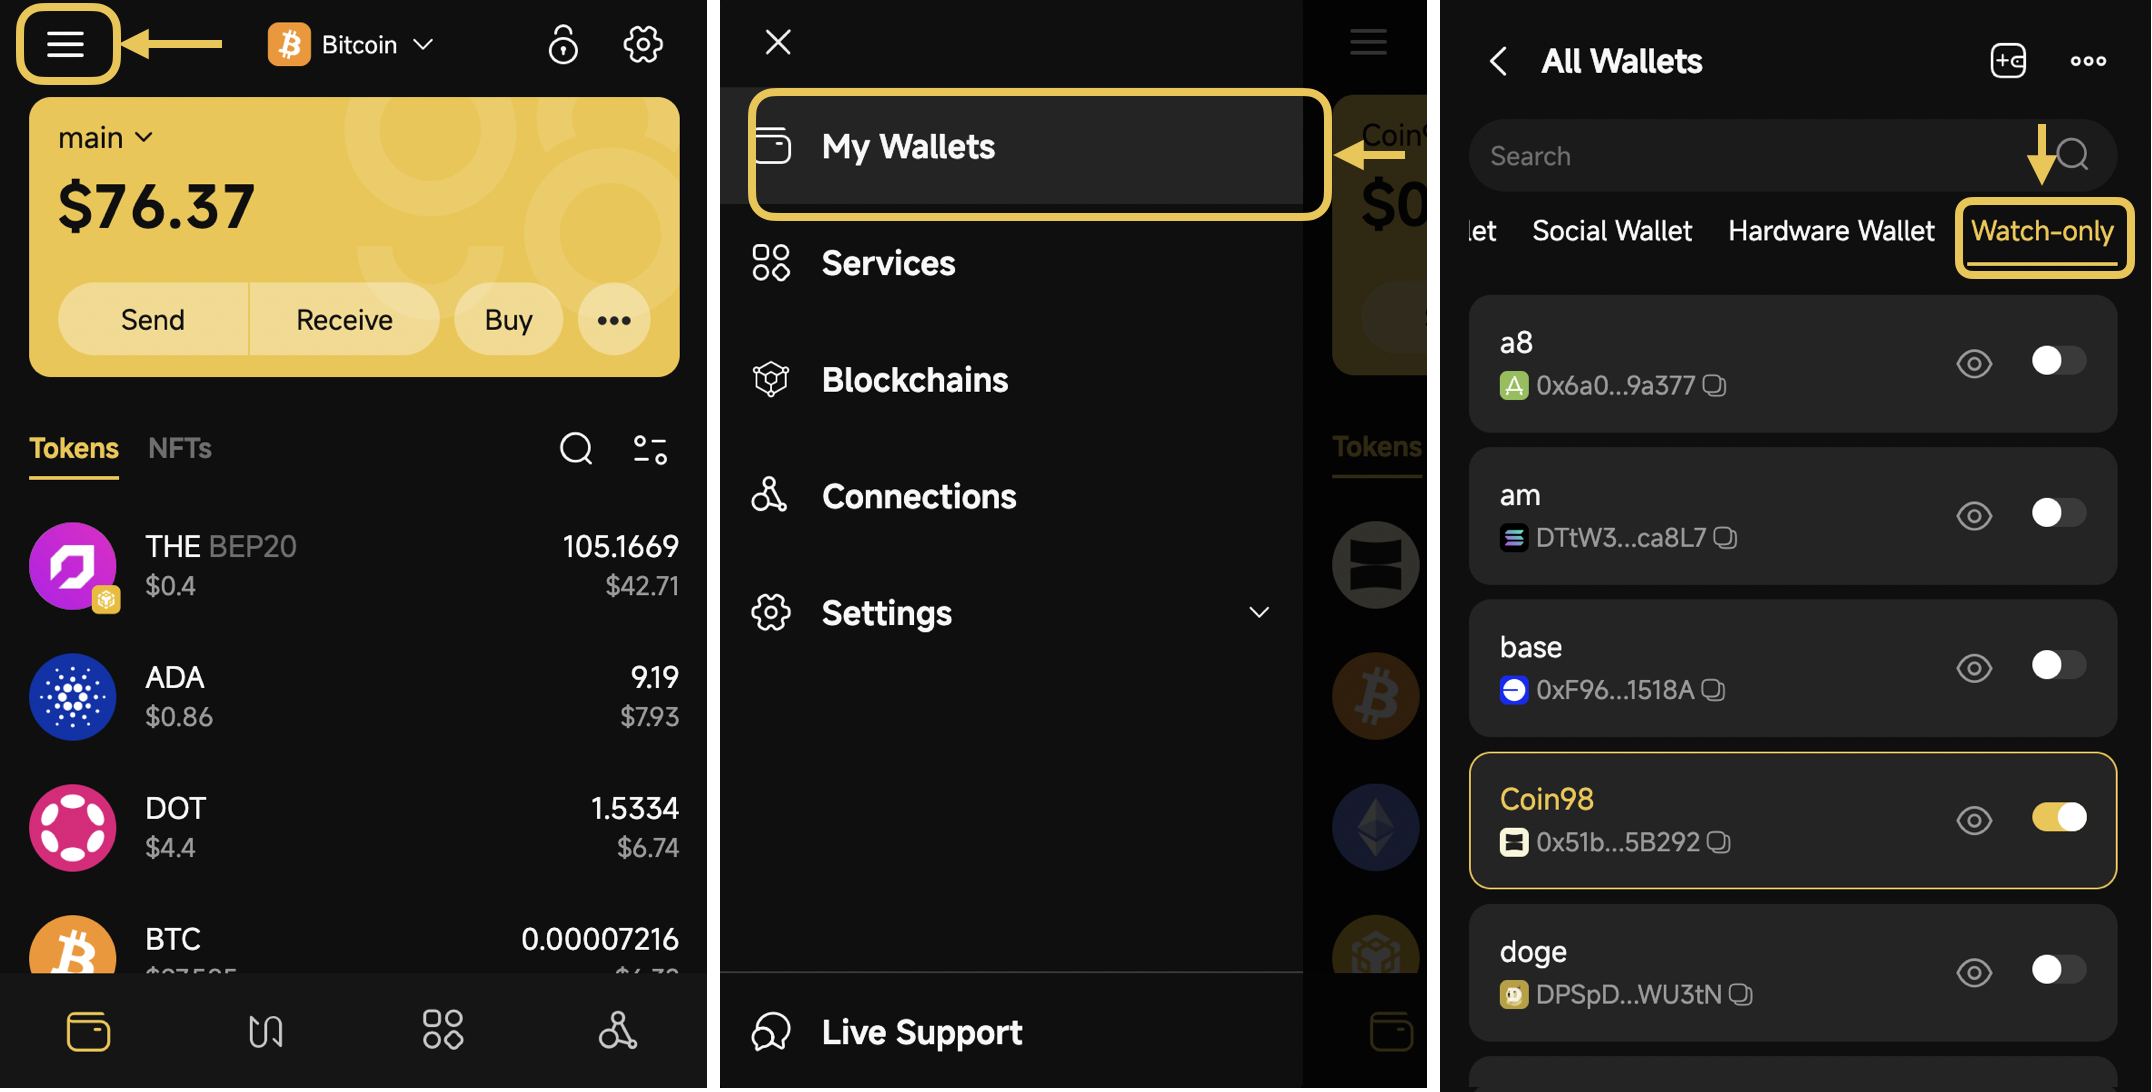Open token filter settings icon
Viewport: 2152px width, 1092px height.
click(x=650, y=449)
